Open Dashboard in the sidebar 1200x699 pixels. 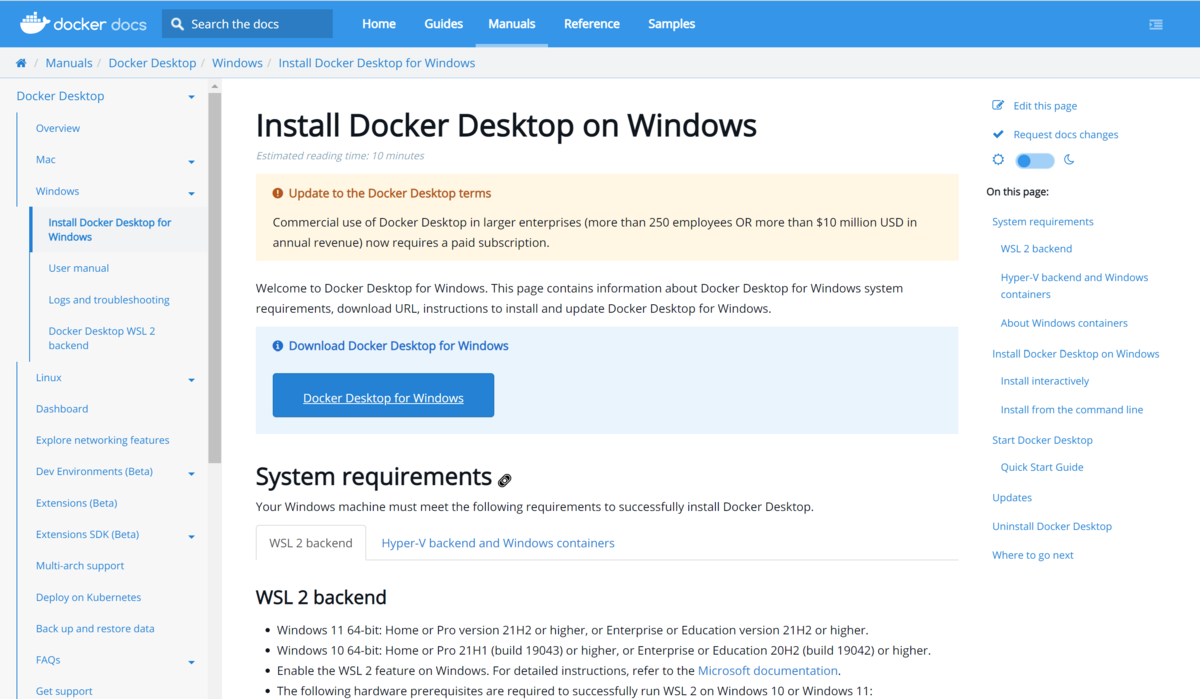(62, 409)
